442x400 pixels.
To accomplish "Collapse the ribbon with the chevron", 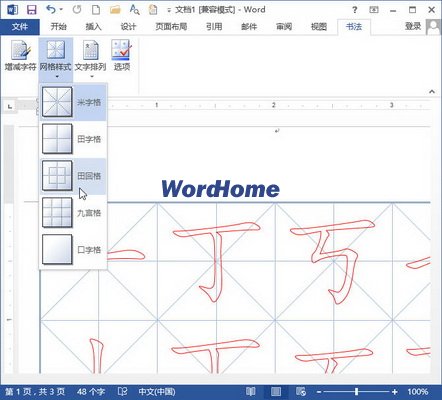I will [x=432, y=91].
